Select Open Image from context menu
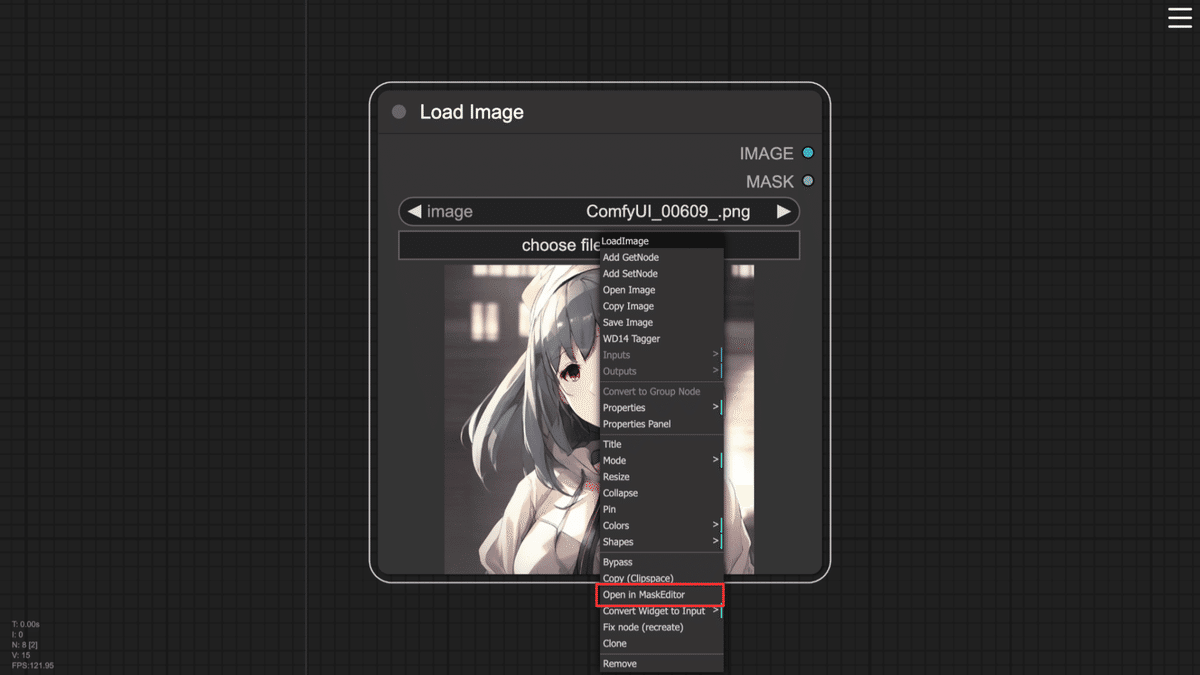This screenshot has width=1200, height=675. [x=661, y=290]
